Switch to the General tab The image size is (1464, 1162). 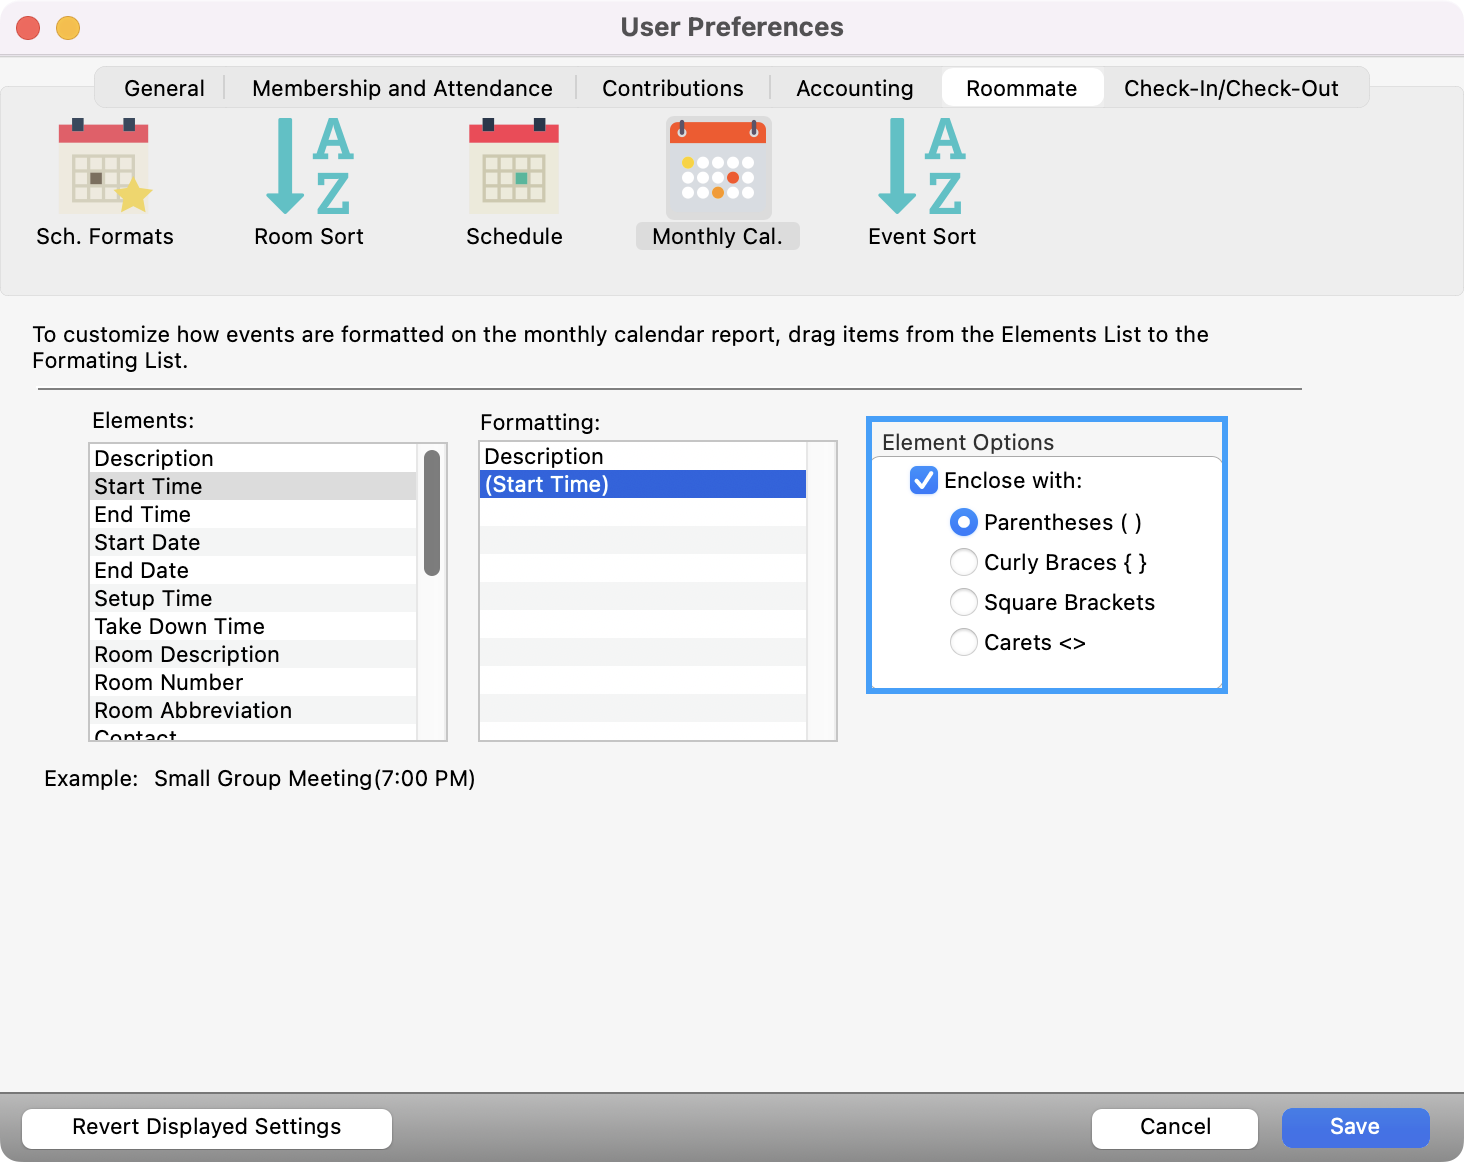pyautogui.click(x=164, y=88)
